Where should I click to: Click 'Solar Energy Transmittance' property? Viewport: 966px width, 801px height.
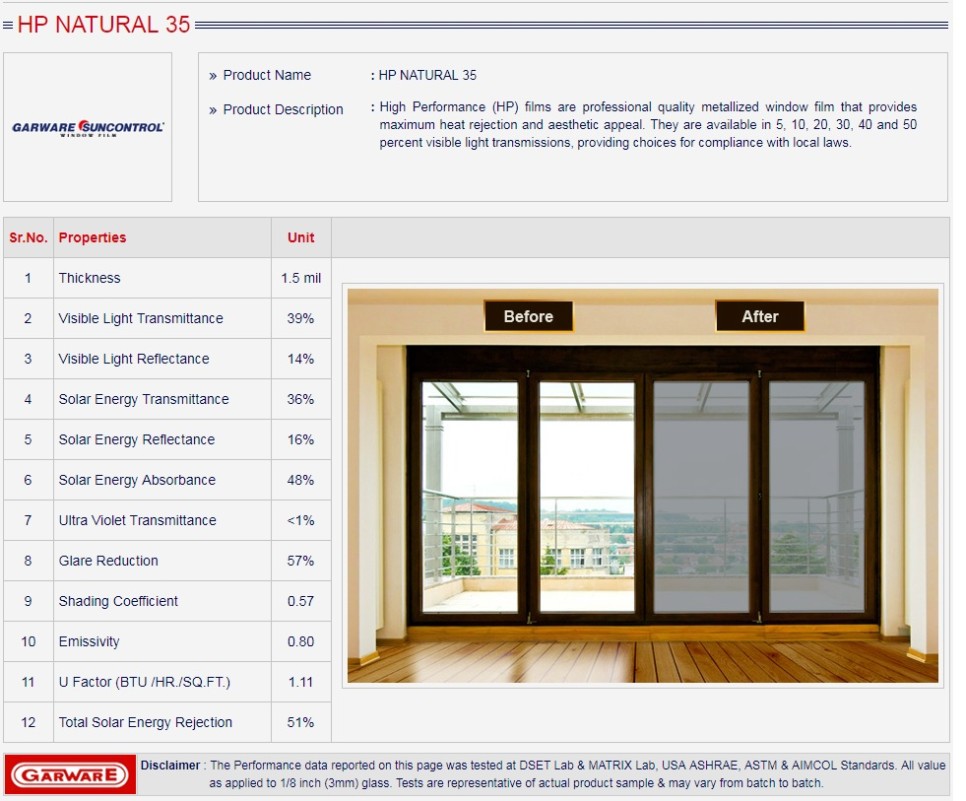pos(144,399)
